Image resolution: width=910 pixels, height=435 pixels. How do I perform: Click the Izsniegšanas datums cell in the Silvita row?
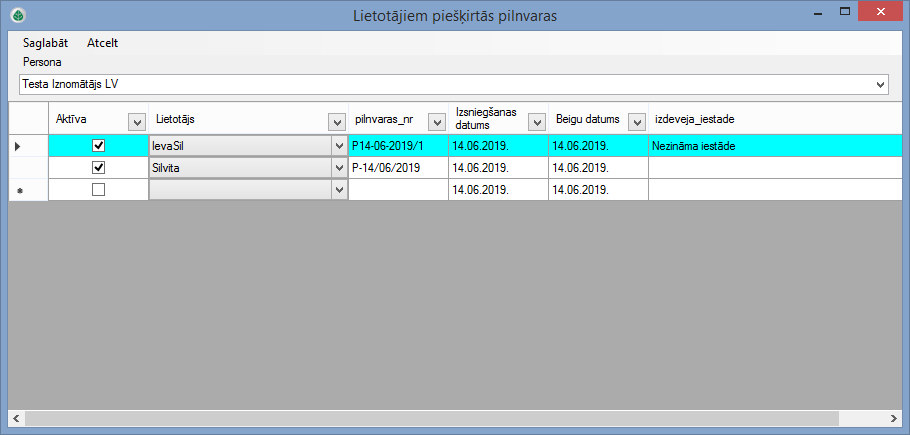tap(499, 168)
